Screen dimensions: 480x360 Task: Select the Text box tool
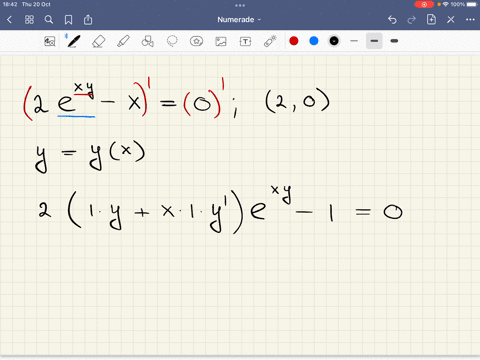click(x=245, y=41)
